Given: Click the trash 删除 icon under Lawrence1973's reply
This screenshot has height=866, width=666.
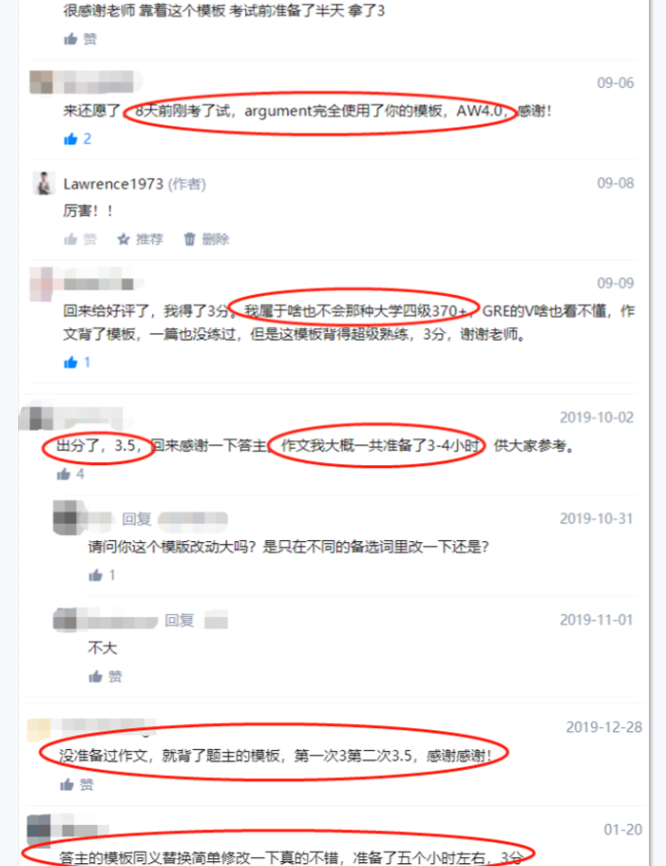Looking at the screenshot, I should [x=206, y=239].
